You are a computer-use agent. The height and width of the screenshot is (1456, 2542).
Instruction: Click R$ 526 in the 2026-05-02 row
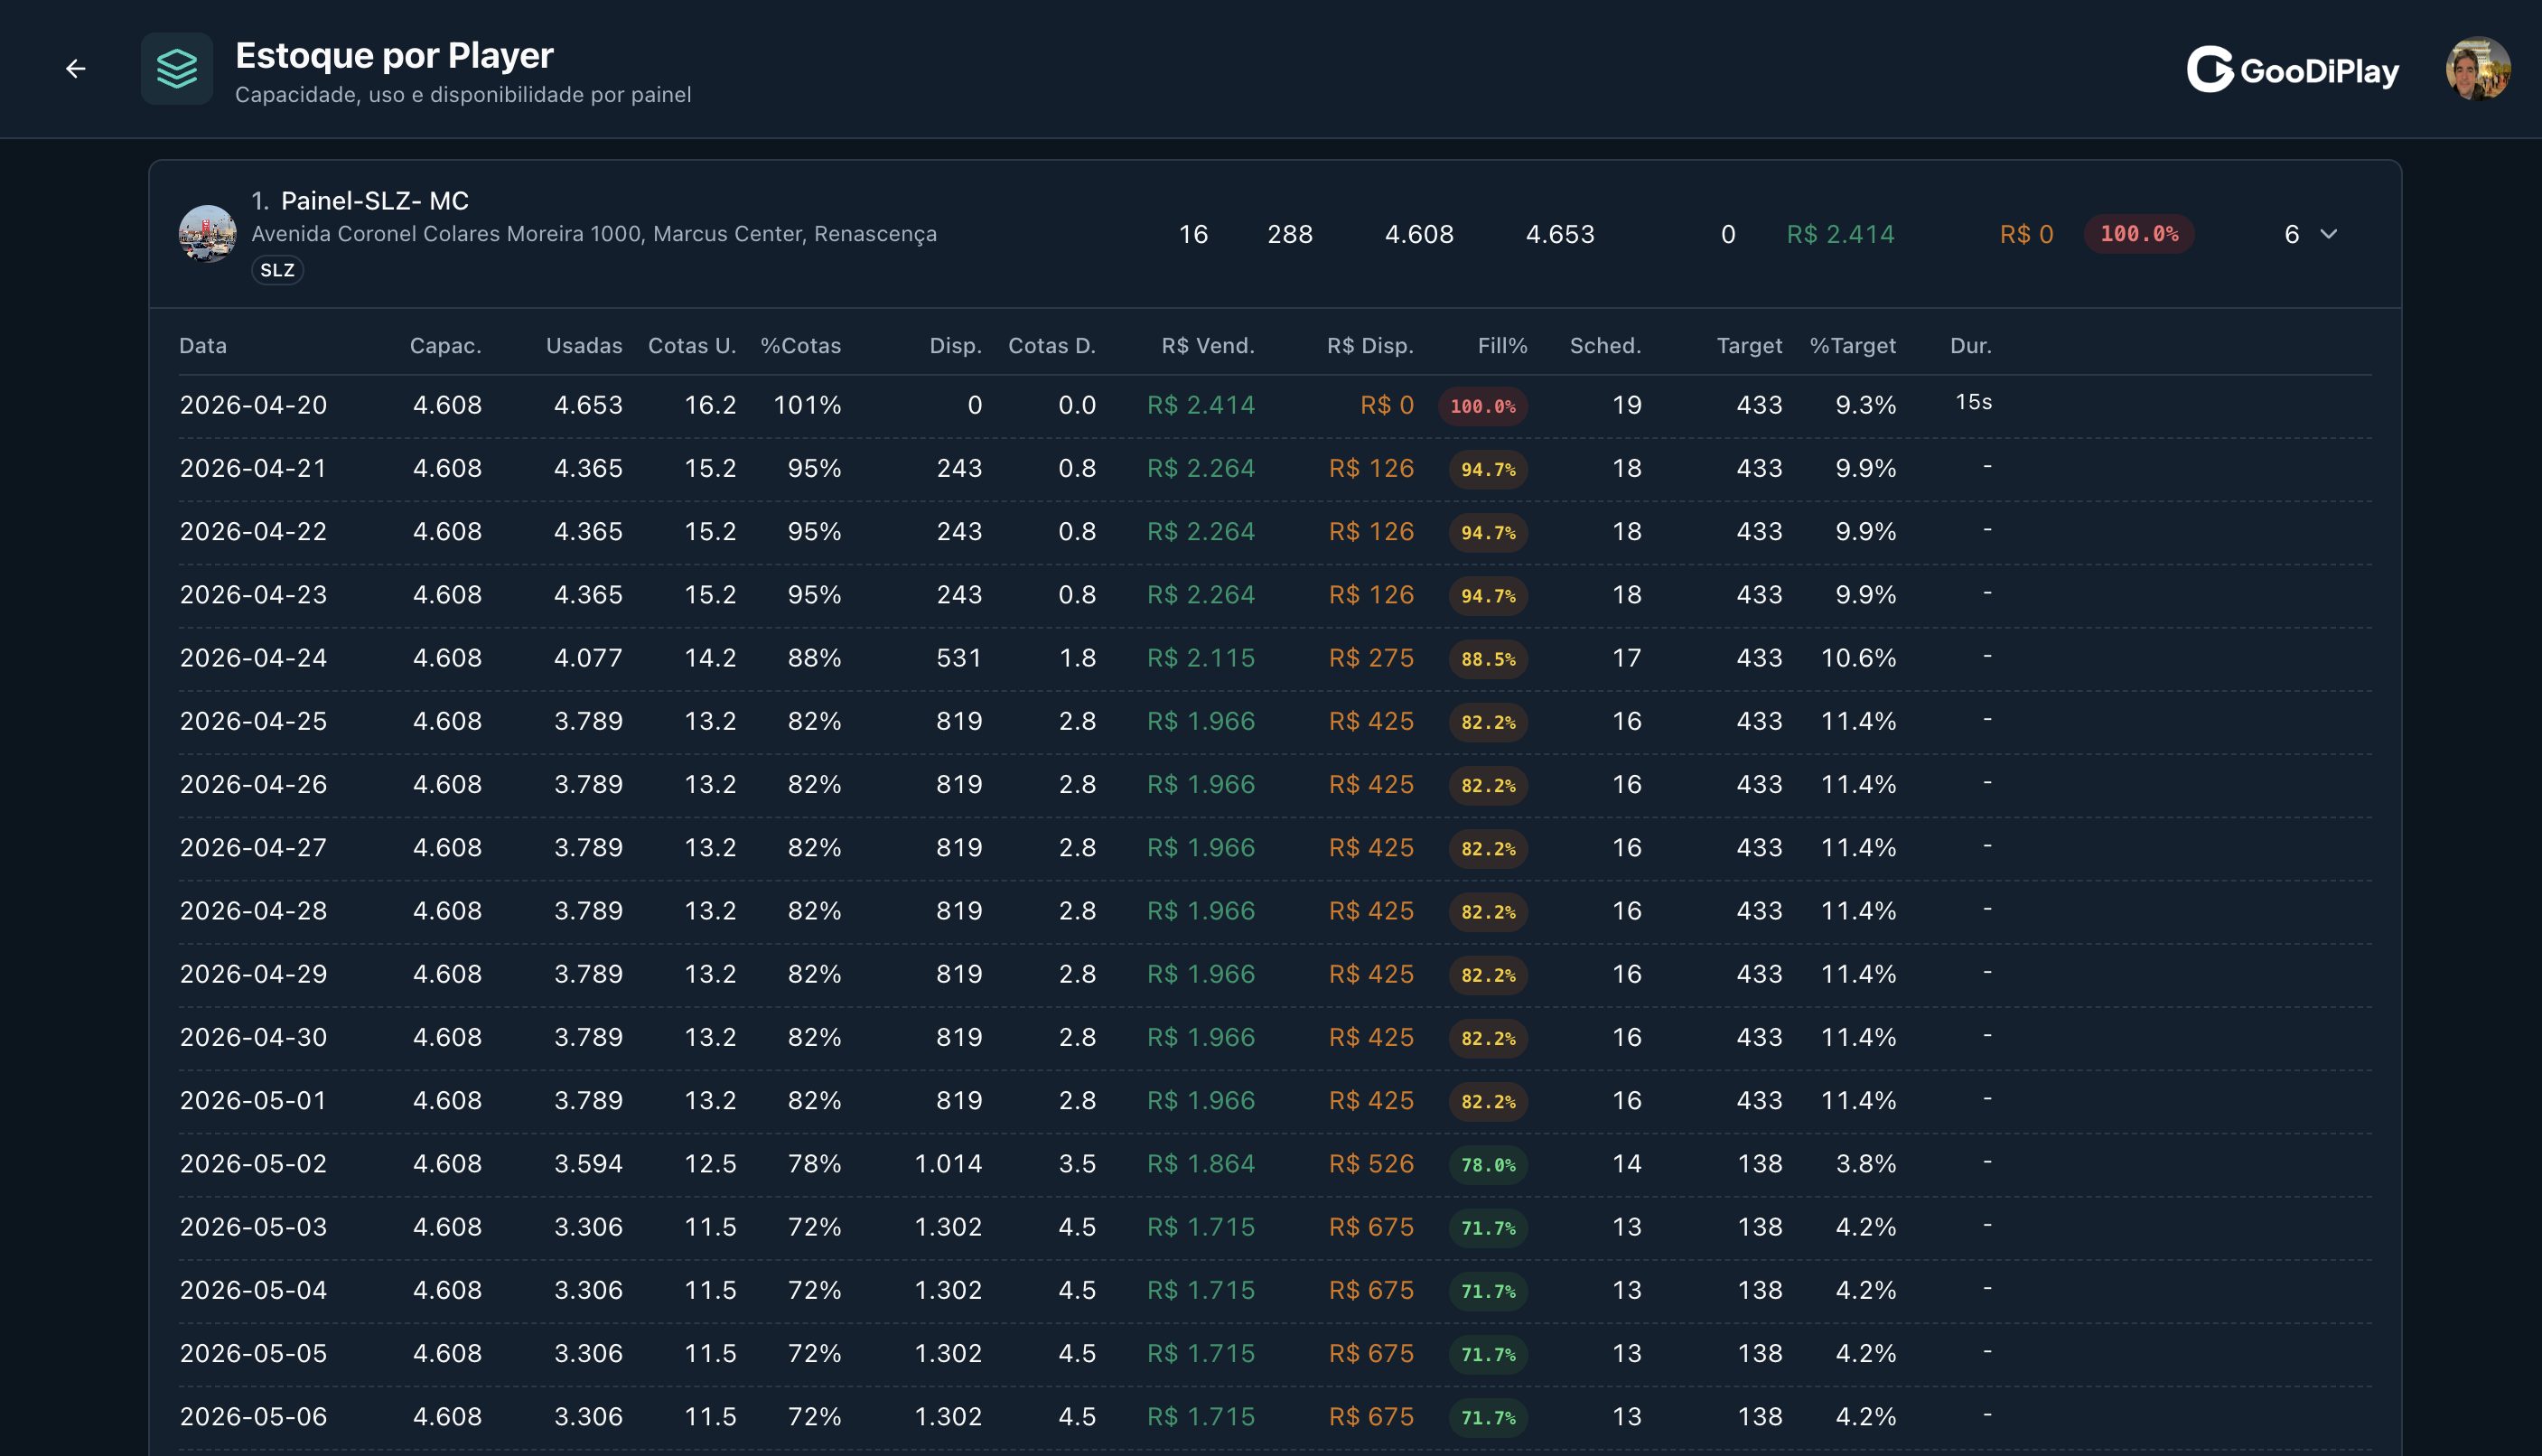click(x=1371, y=1164)
